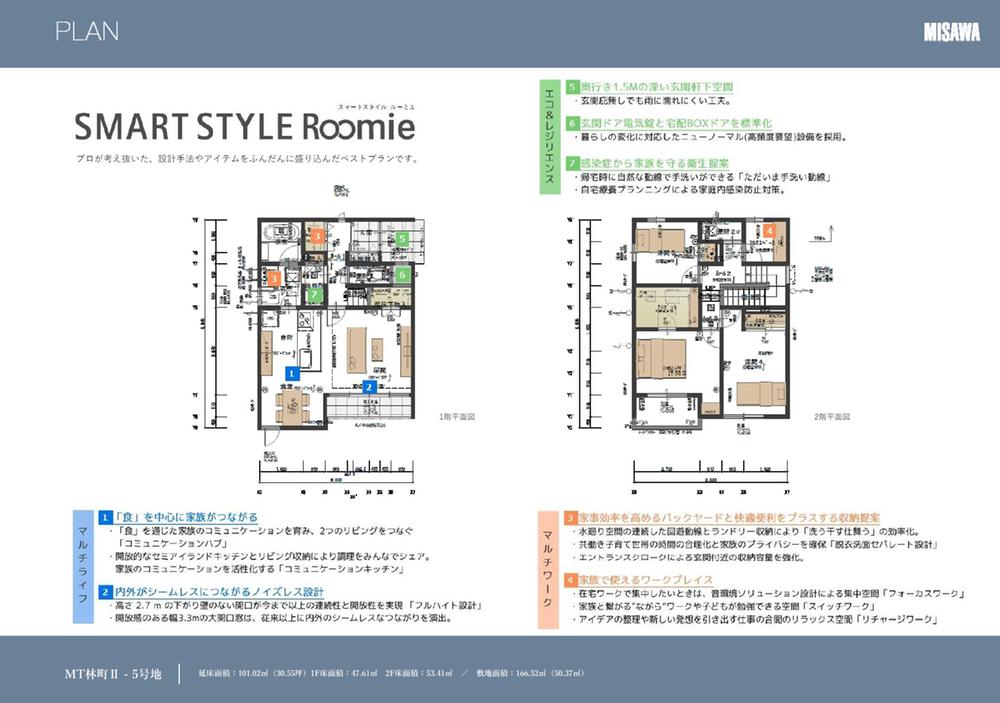Click the footer text MT林町Ⅱ - 5号地
1000x703 pixels.
tap(113, 674)
